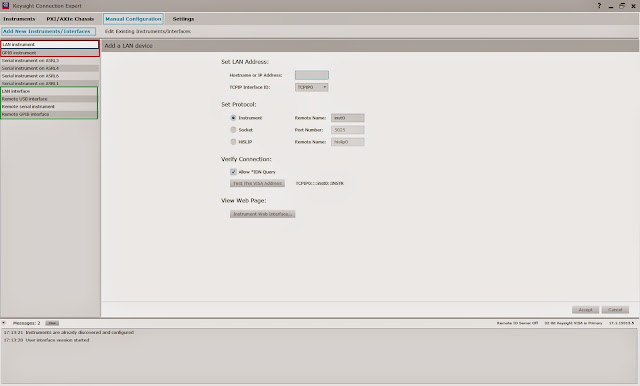Select the HiSLIP protocol radio button
Screen dimensions: 640x386
[x=233, y=142]
